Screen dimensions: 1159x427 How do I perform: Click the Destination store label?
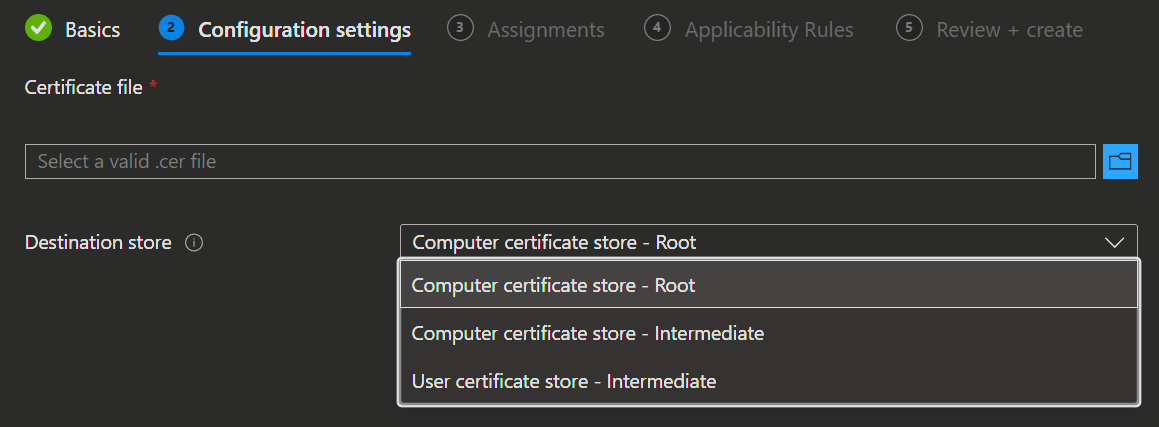click(98, 242)
